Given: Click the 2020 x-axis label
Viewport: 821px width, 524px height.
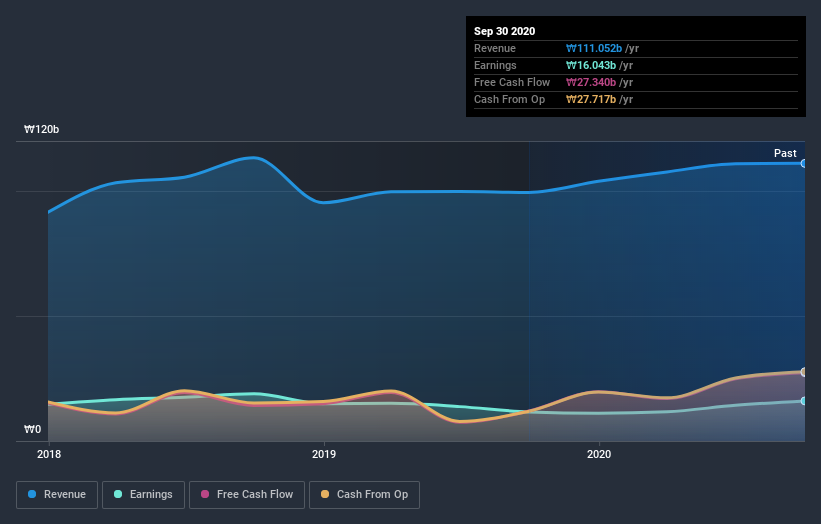Looking at the screenshot, I should coord(599,454).
